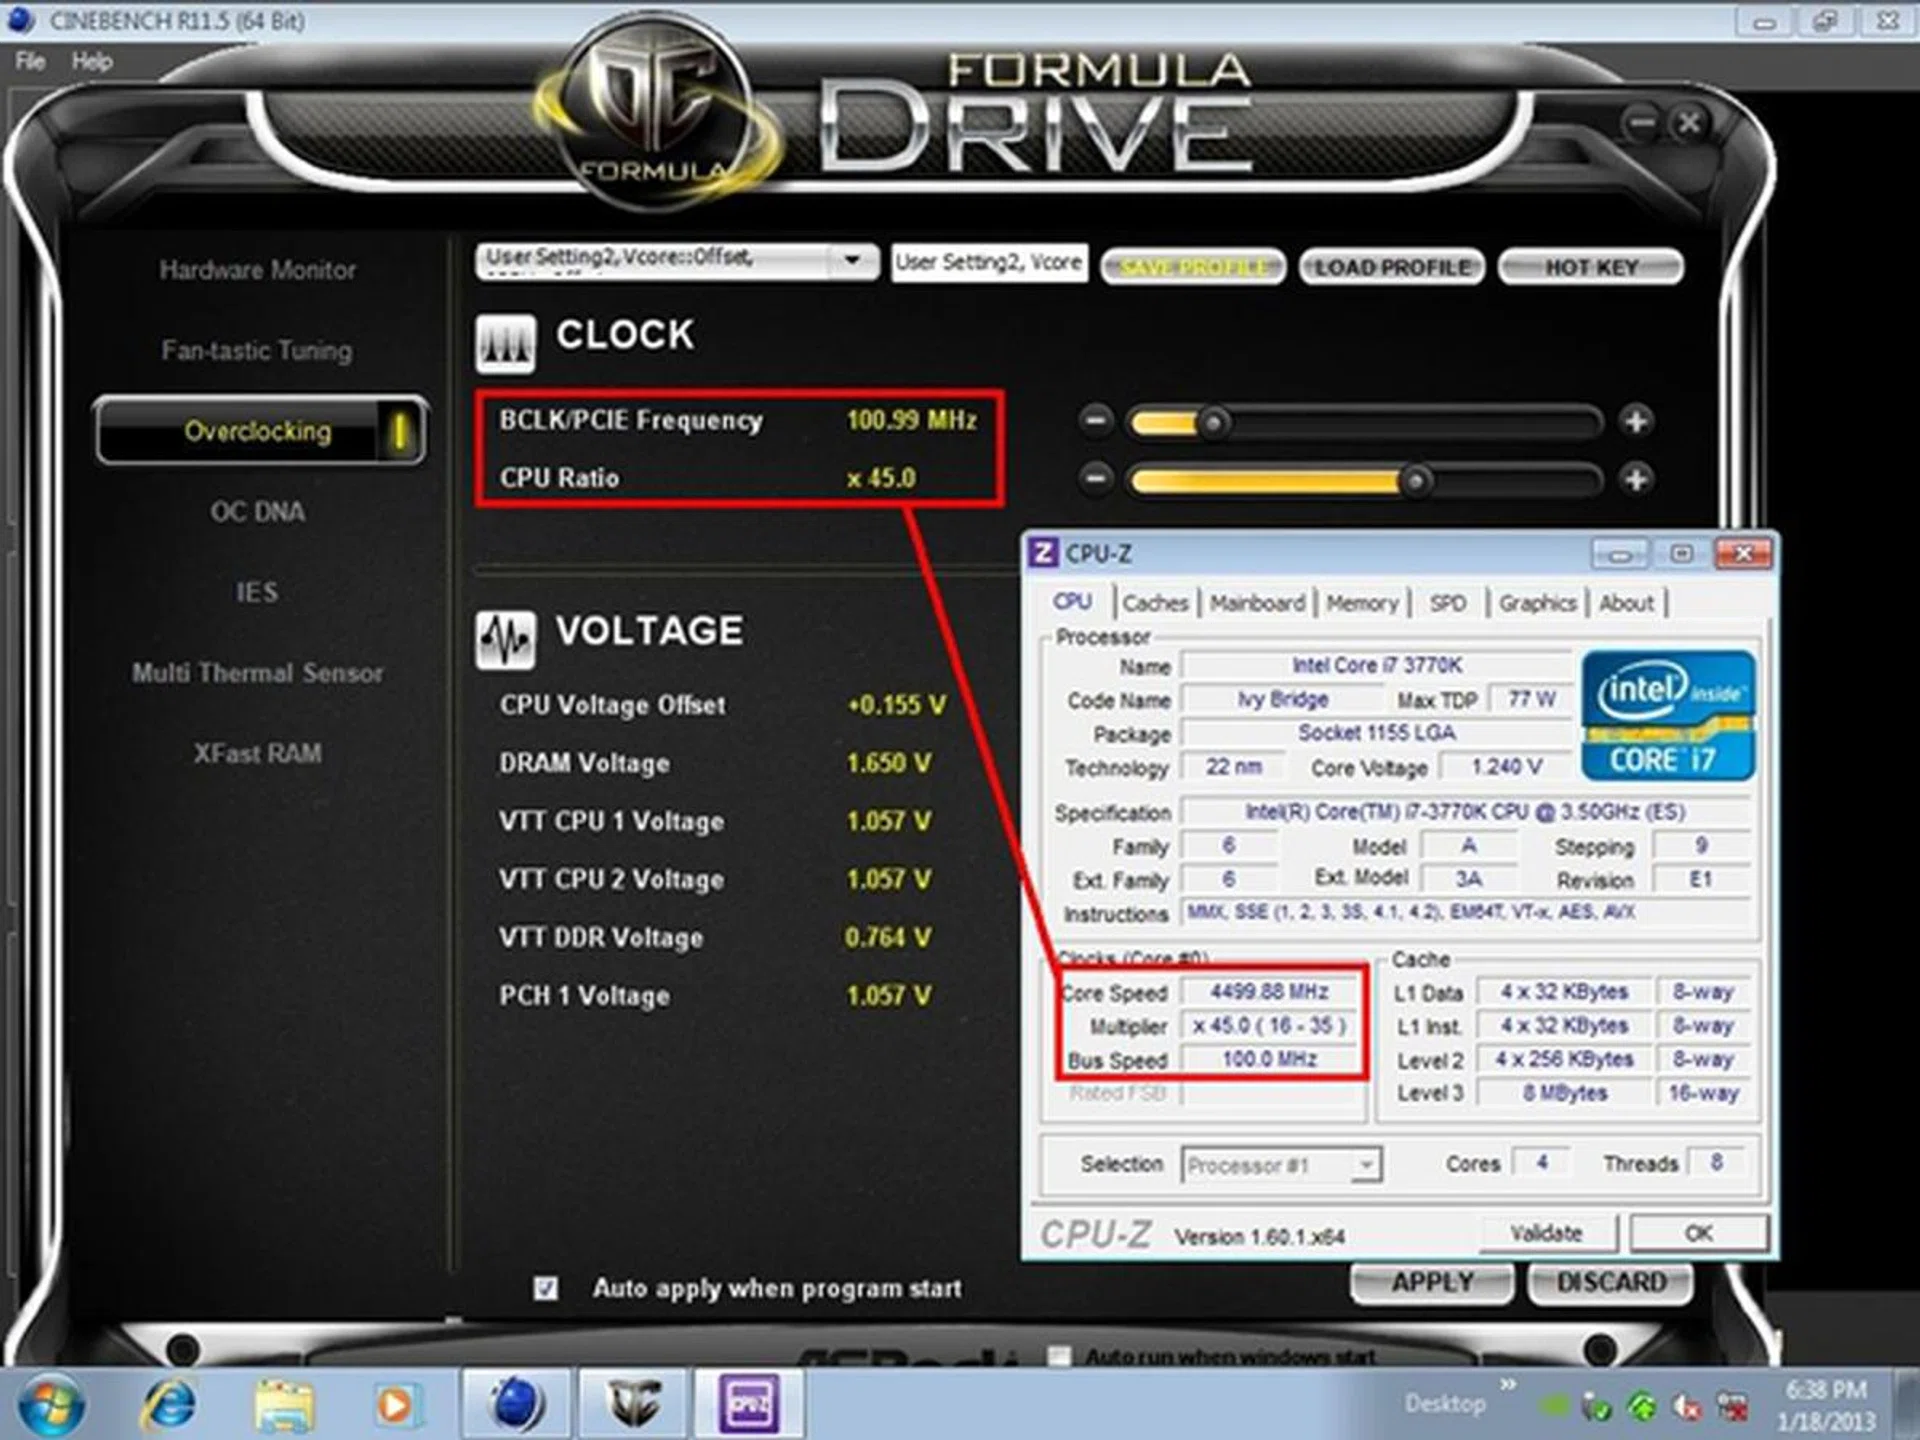
Task: Switch to the Memory tab in CPU-Z
Action: [x=1362, y=603]
